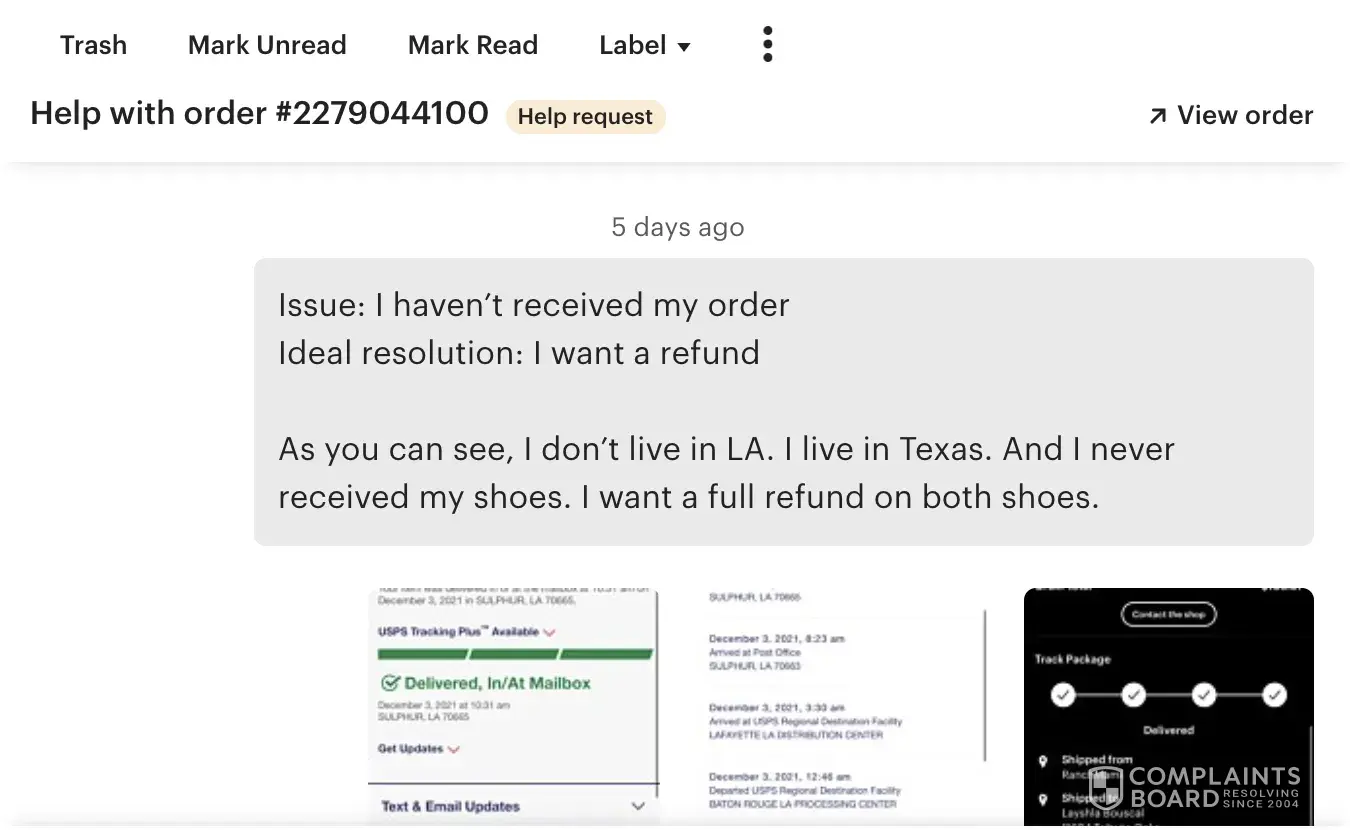Open the three-dot more options menu
Viewport: 1350px width, 830px height.
coord(767,45)
